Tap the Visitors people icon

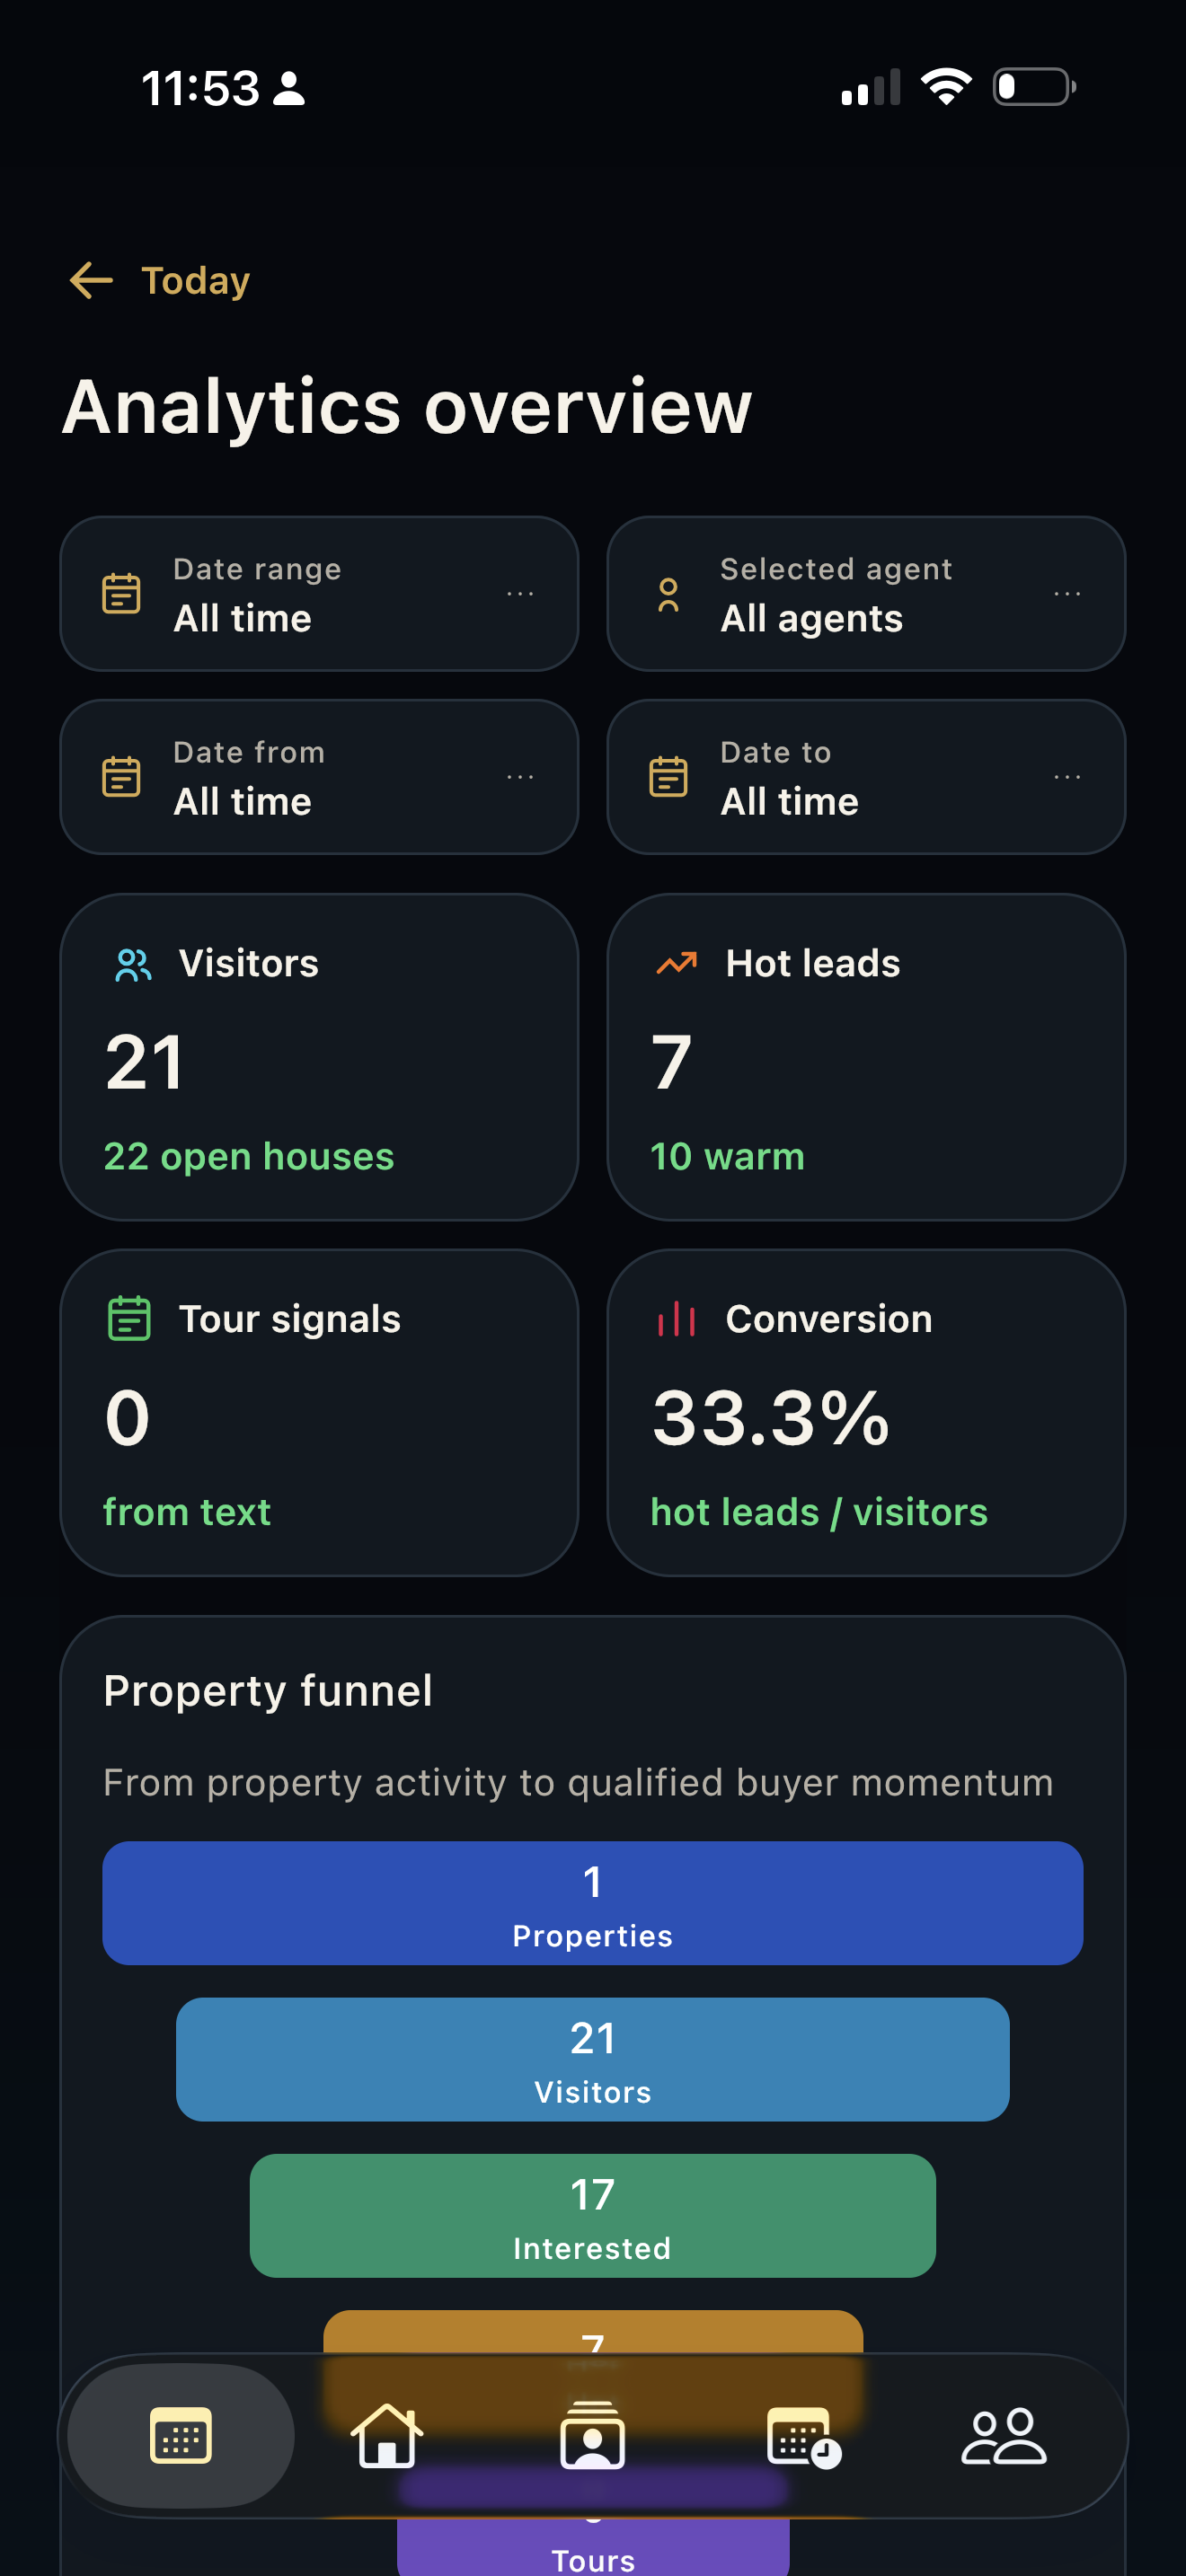tap(133, 964)
